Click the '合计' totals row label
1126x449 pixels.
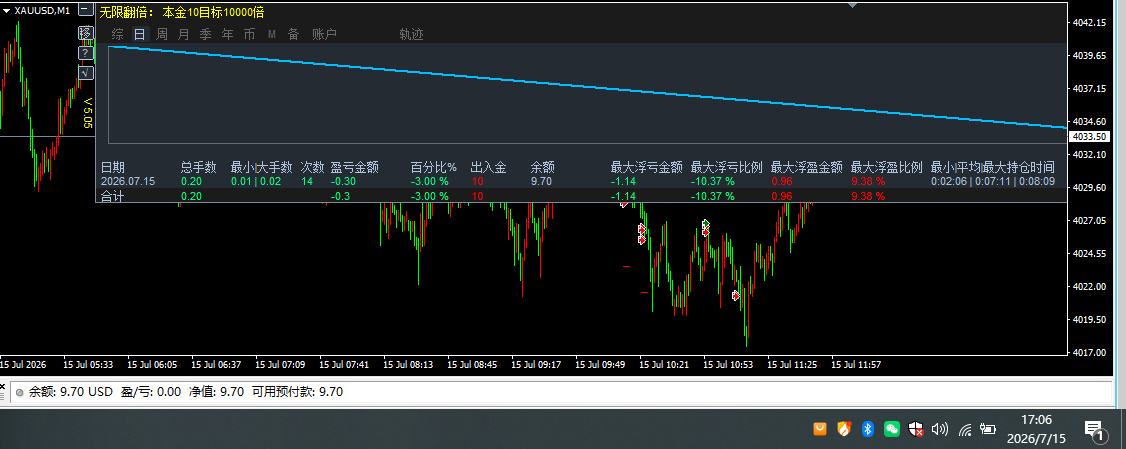coord(112,196)
